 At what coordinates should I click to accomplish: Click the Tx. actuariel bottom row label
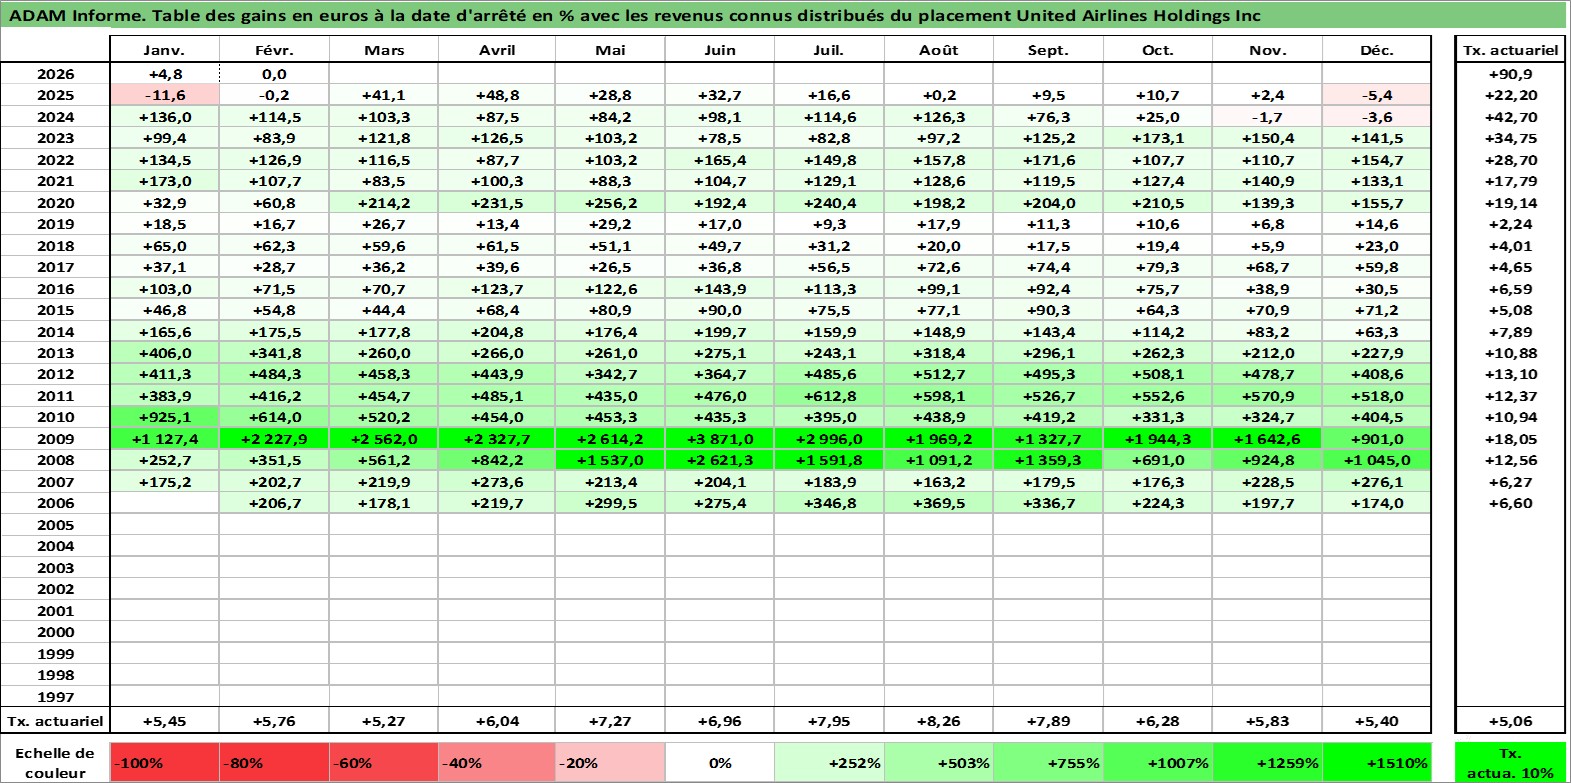click(x=55, y=721)
